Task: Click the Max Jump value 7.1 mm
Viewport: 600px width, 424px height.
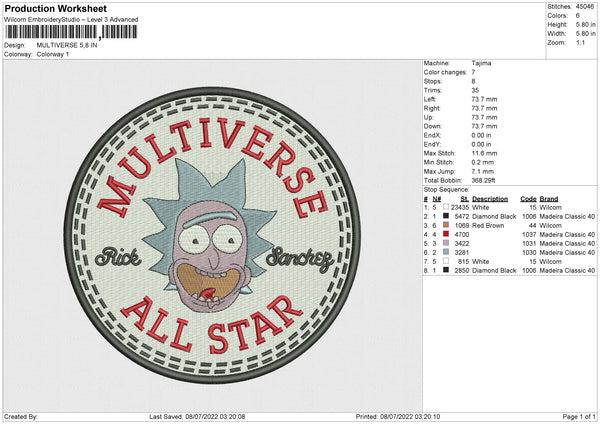Action: 483,171
